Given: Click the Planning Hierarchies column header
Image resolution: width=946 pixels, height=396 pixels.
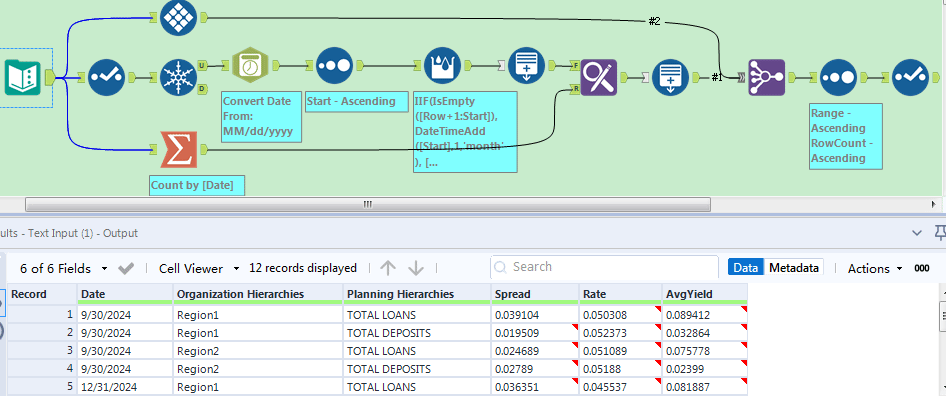Looking at the screenshot, I should [417, 295].
